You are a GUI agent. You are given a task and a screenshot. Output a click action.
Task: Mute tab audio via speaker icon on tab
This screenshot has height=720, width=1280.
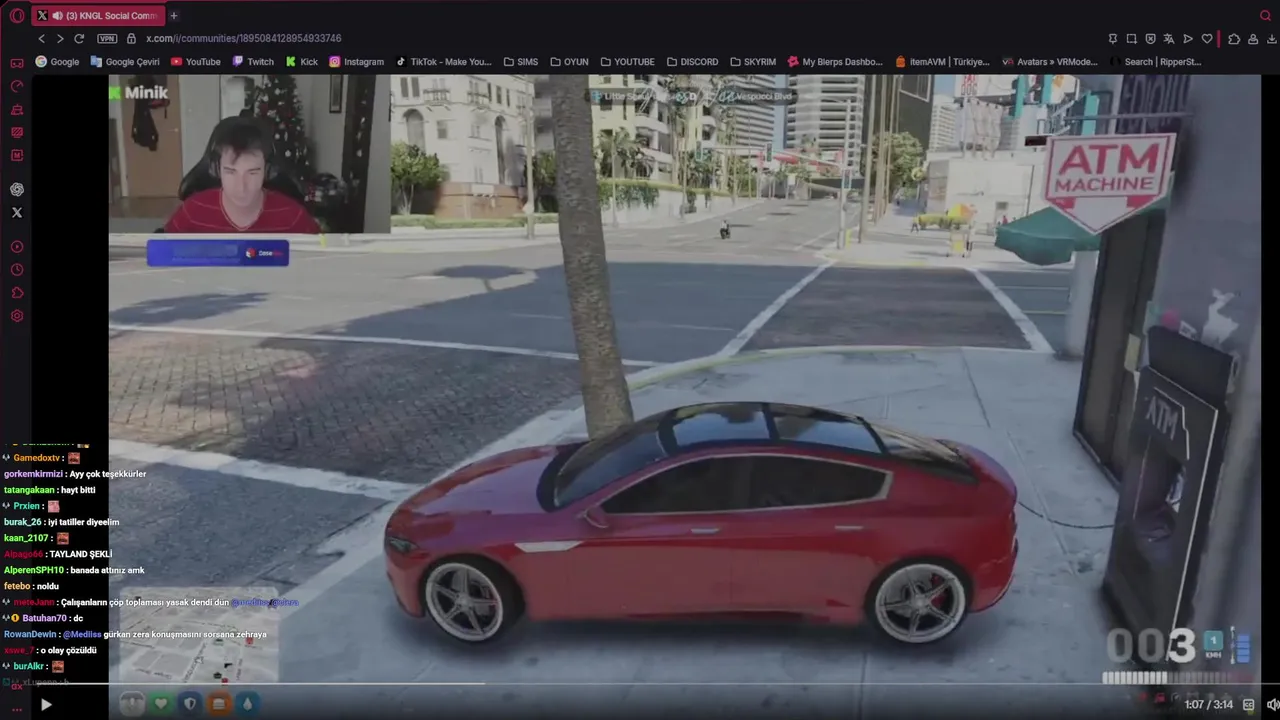(x=57, y=15)
